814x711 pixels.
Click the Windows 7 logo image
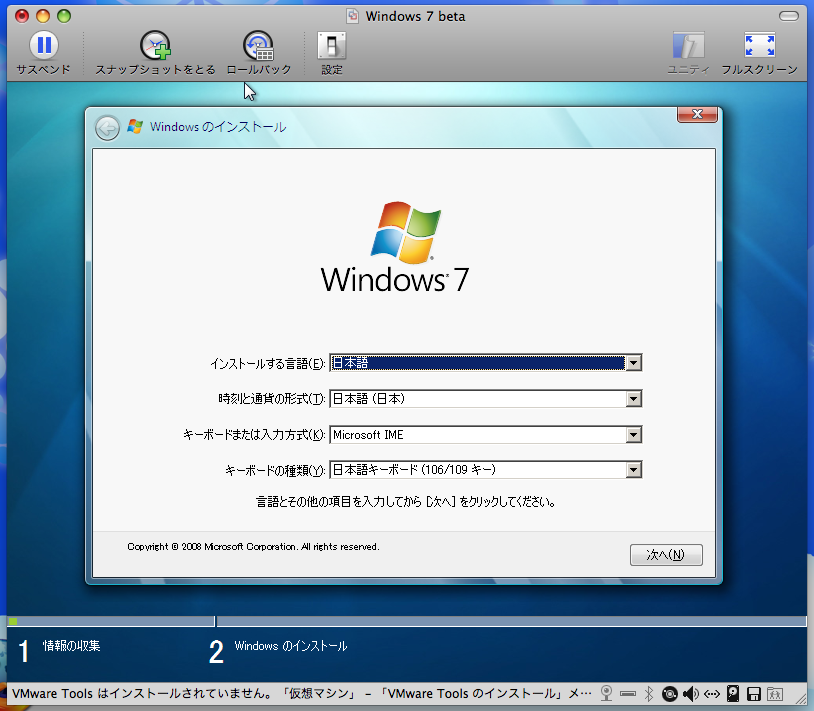point(395,247)
